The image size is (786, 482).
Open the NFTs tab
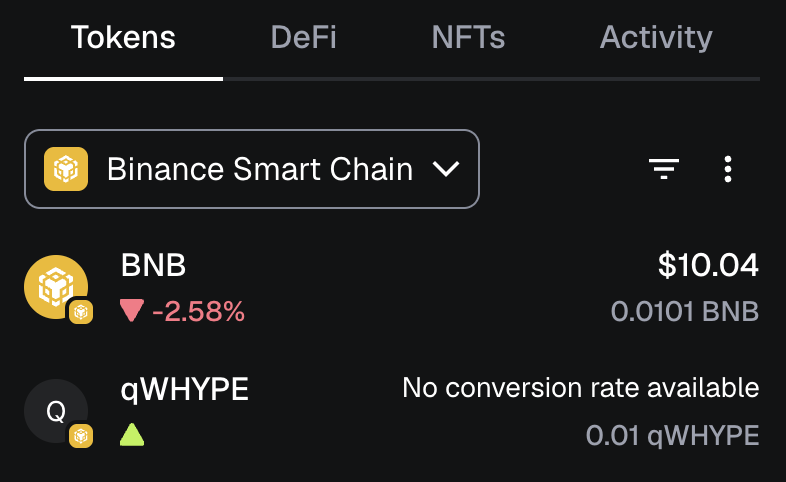pyautogui.click(x=468, y=38)
